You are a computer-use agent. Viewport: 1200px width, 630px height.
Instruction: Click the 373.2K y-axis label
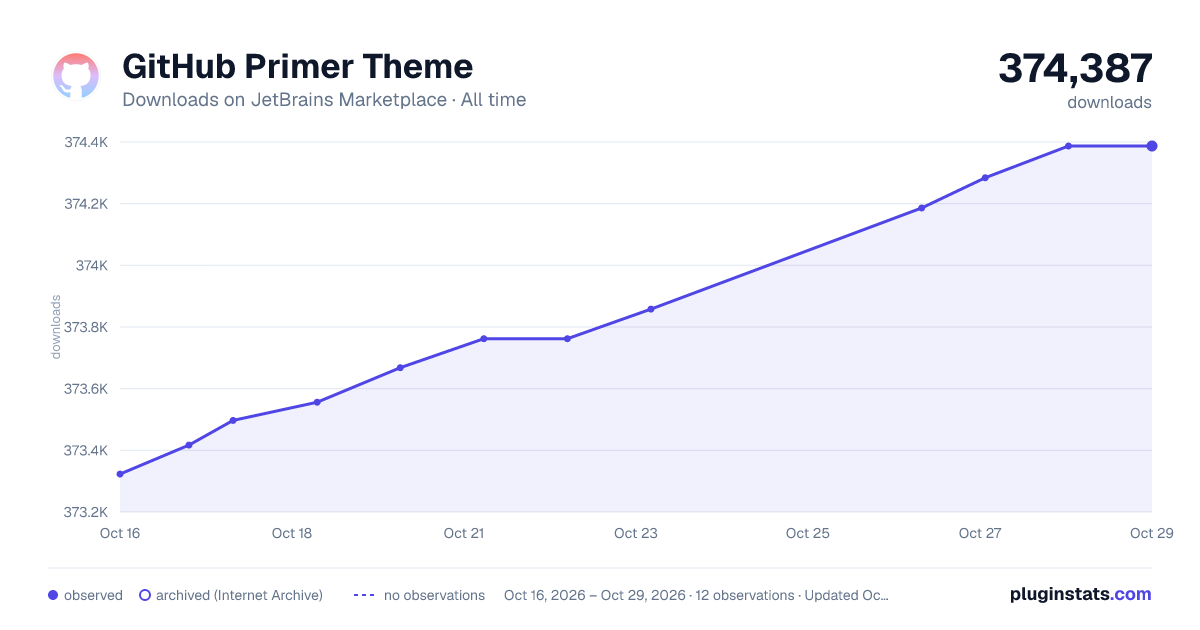[86, 512]
